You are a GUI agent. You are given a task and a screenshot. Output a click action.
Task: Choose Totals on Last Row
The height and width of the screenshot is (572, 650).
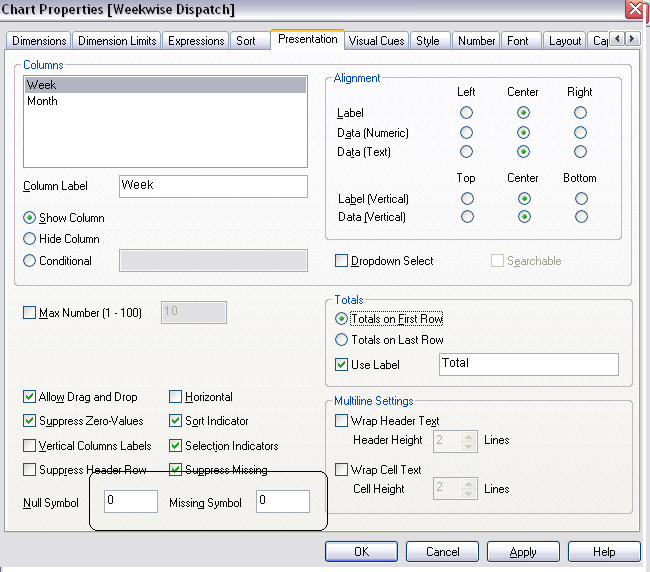(x=342, y=340)
